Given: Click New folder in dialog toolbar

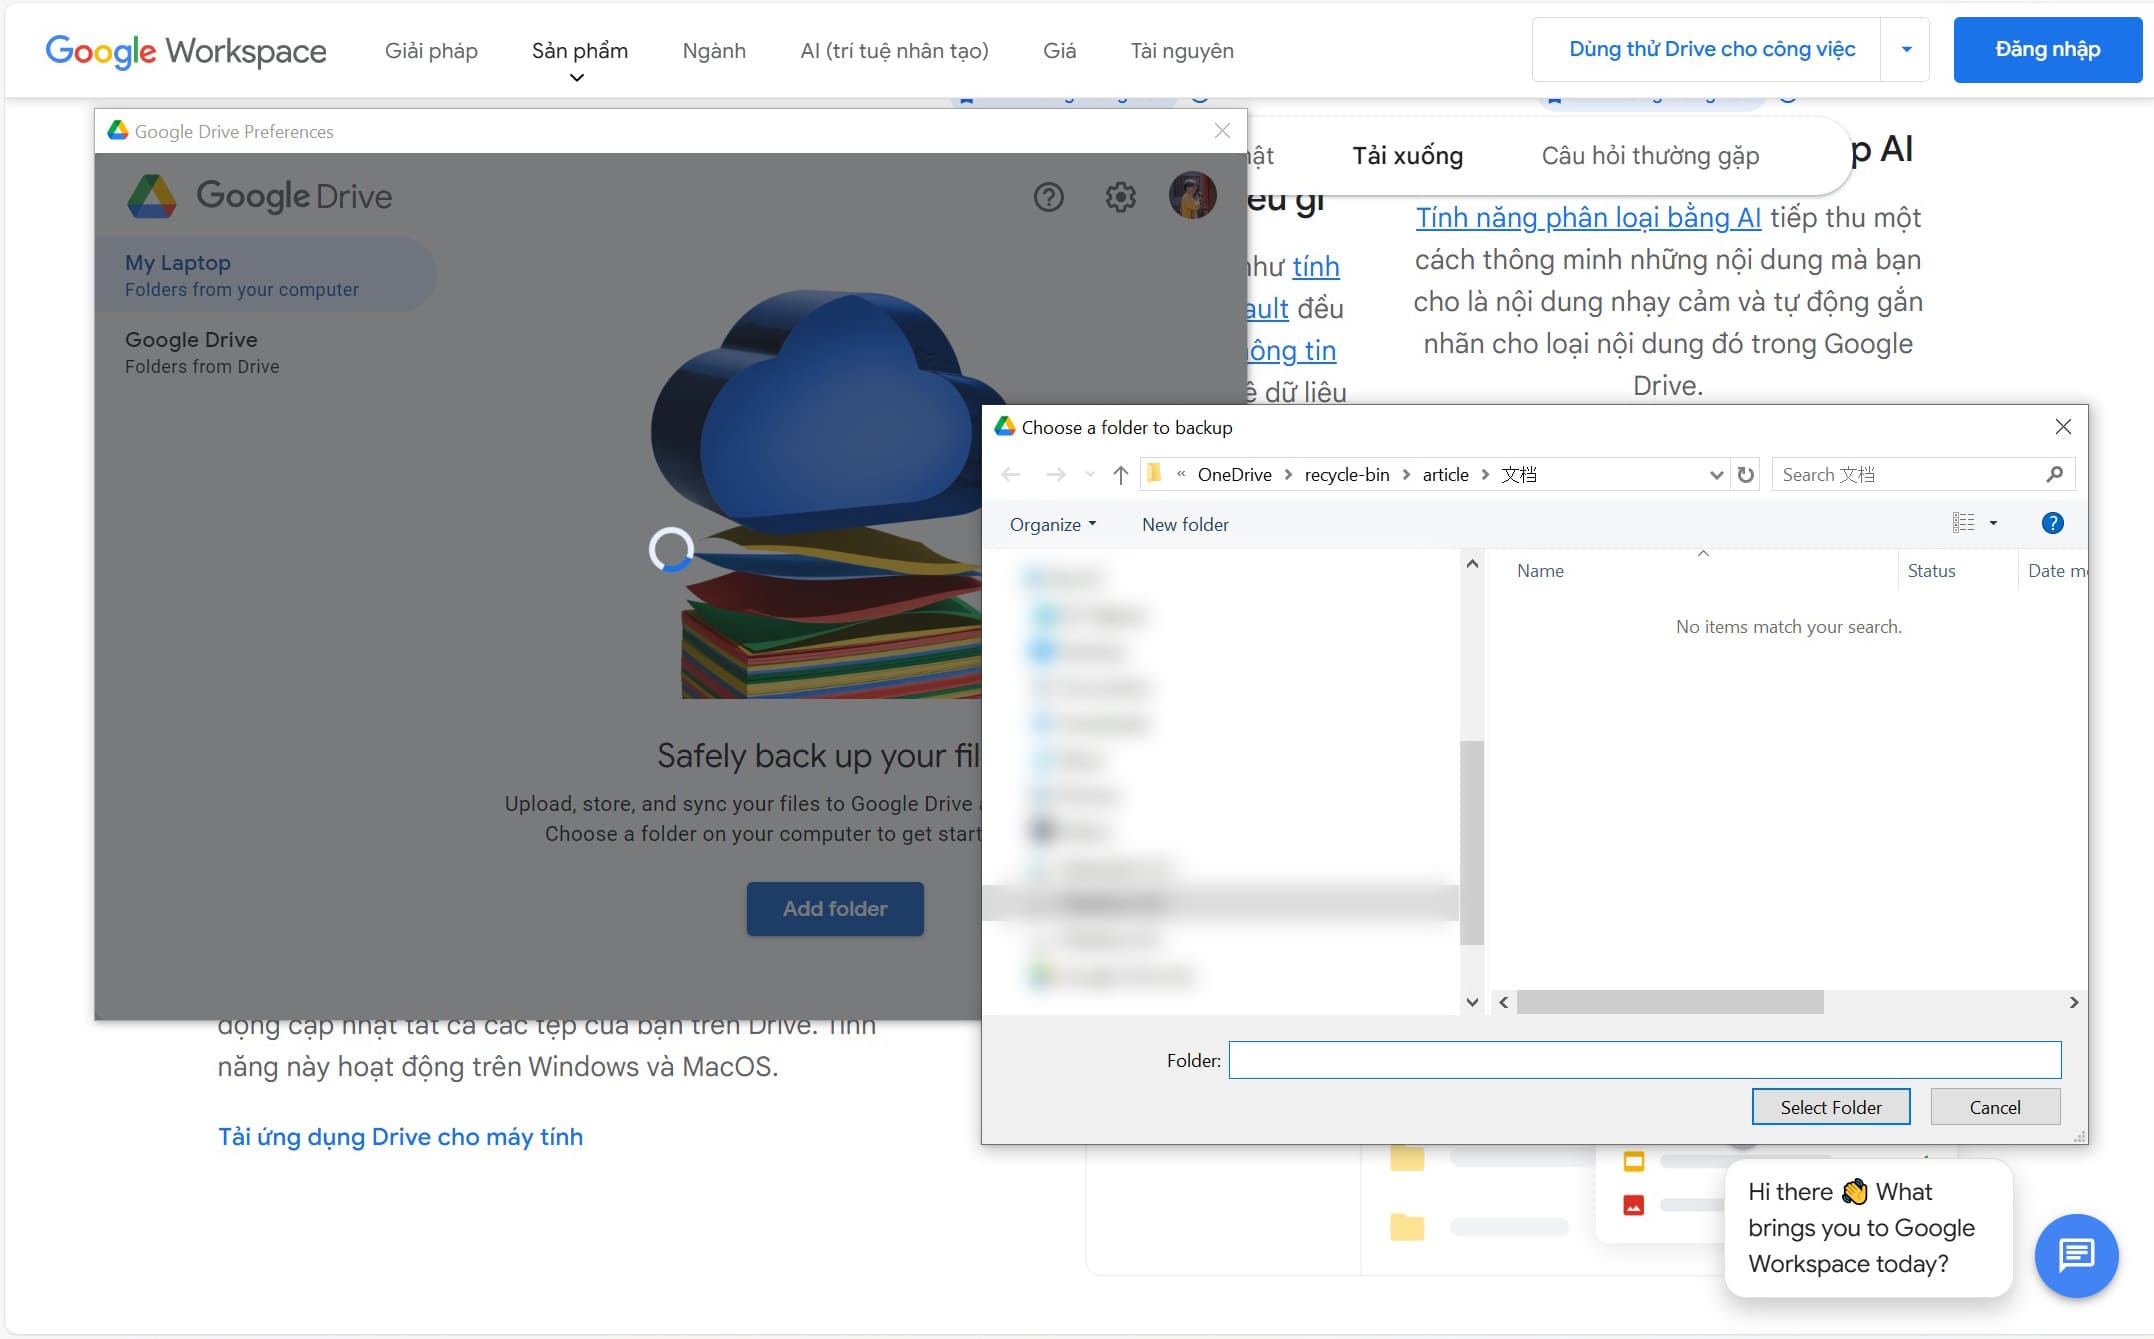Looking at the screenshot, I should click(x=1185, y=524).
